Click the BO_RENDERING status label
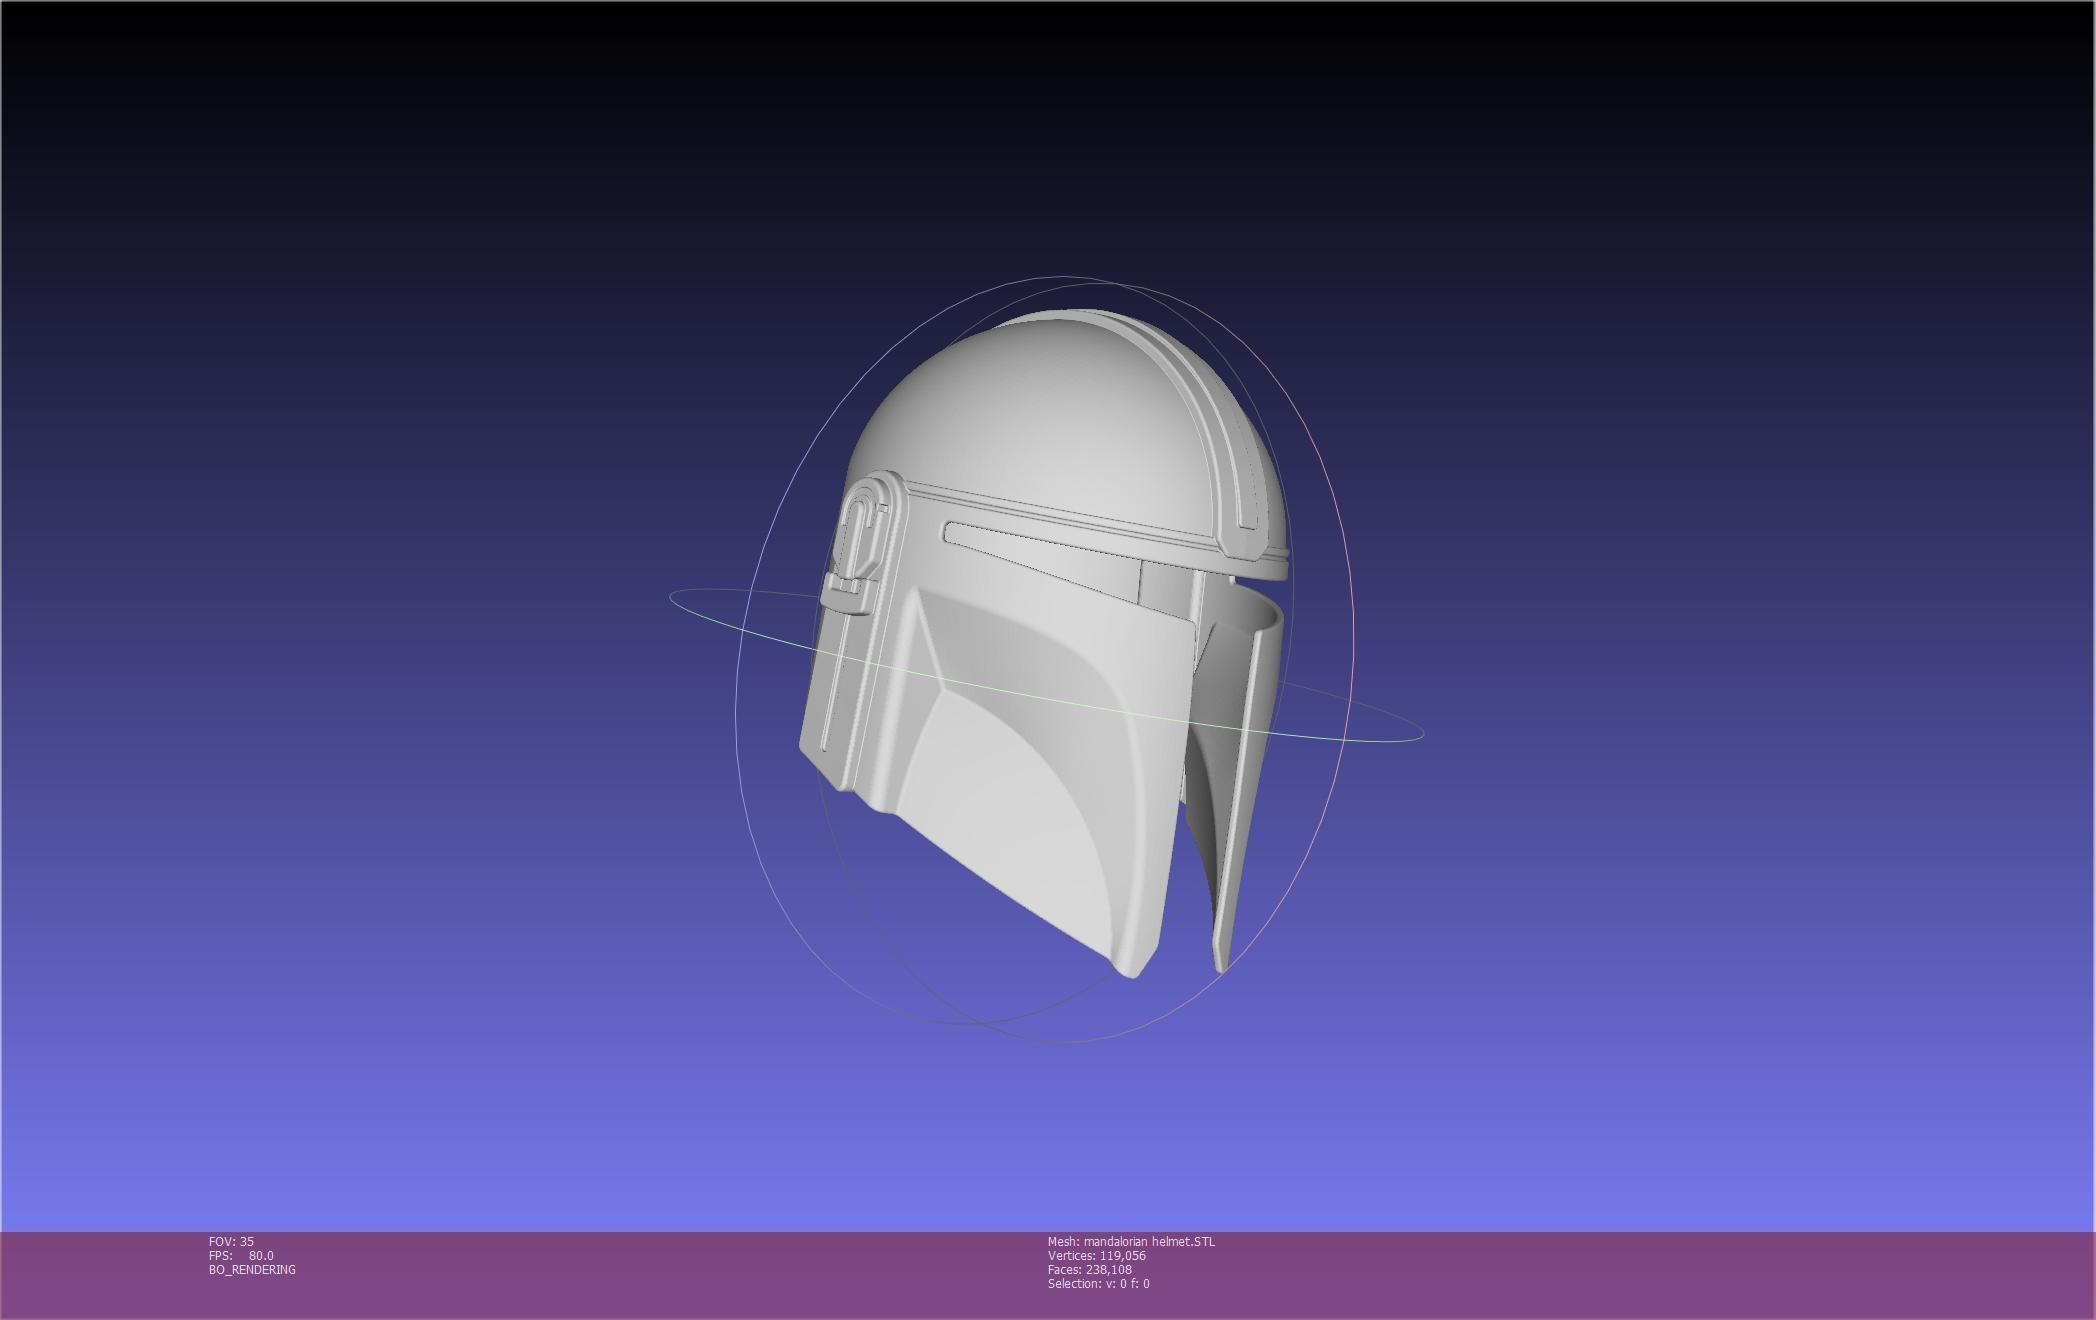Image resolution: width=2096 pixels, height=1320 pixels. (252, 1269)
